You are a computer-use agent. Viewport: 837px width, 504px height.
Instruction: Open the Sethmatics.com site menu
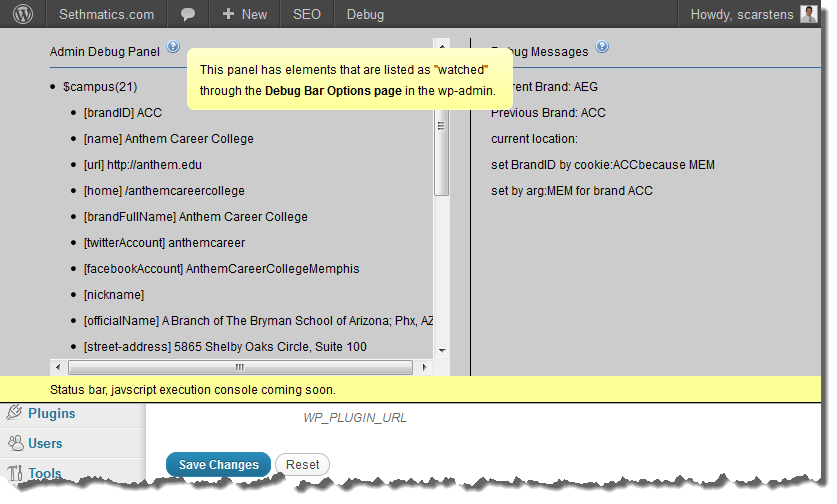tap(106, 14)
